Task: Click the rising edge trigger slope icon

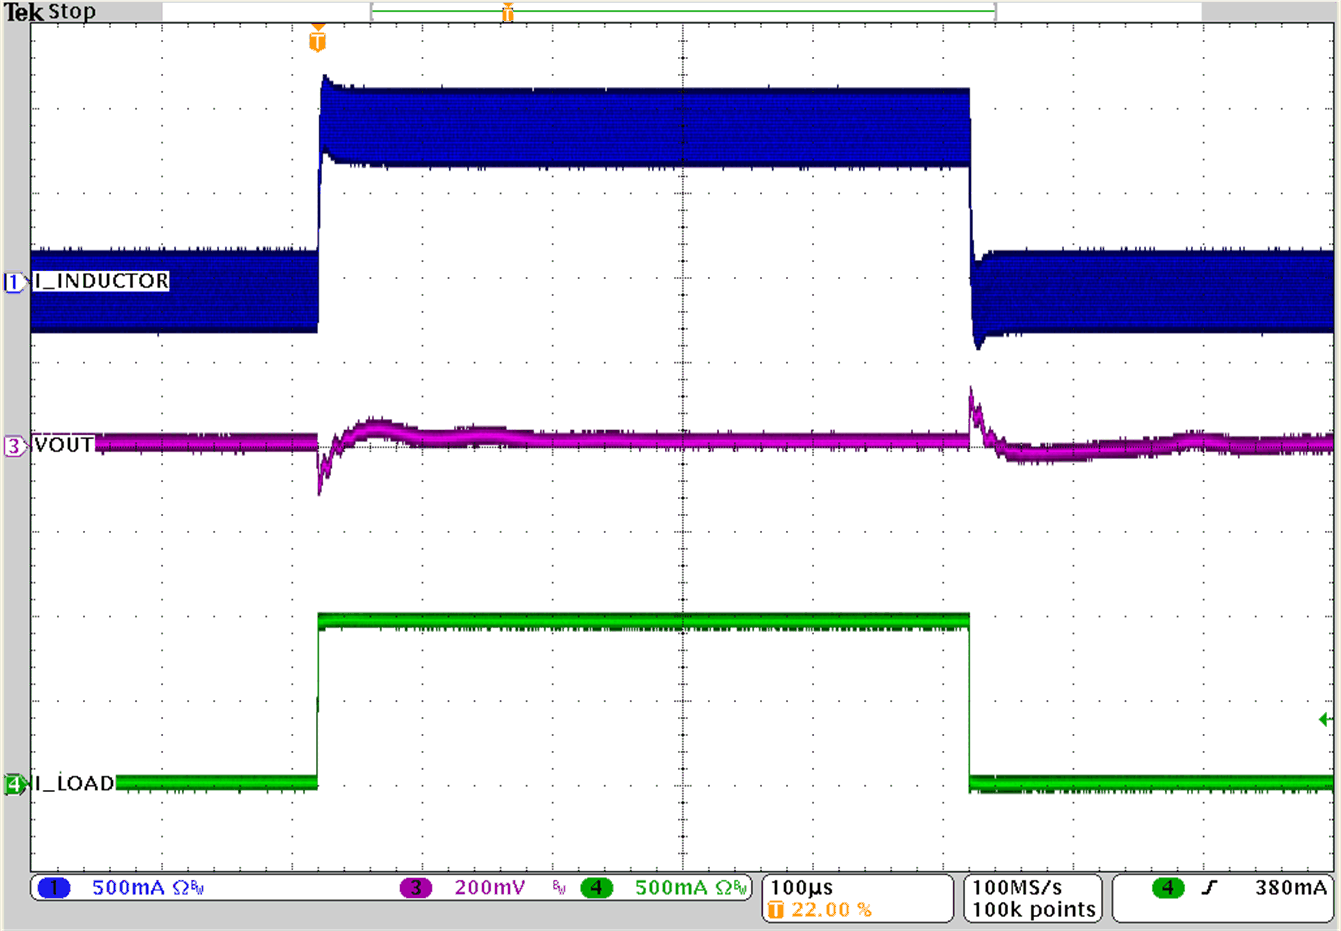Action: 1209,887
